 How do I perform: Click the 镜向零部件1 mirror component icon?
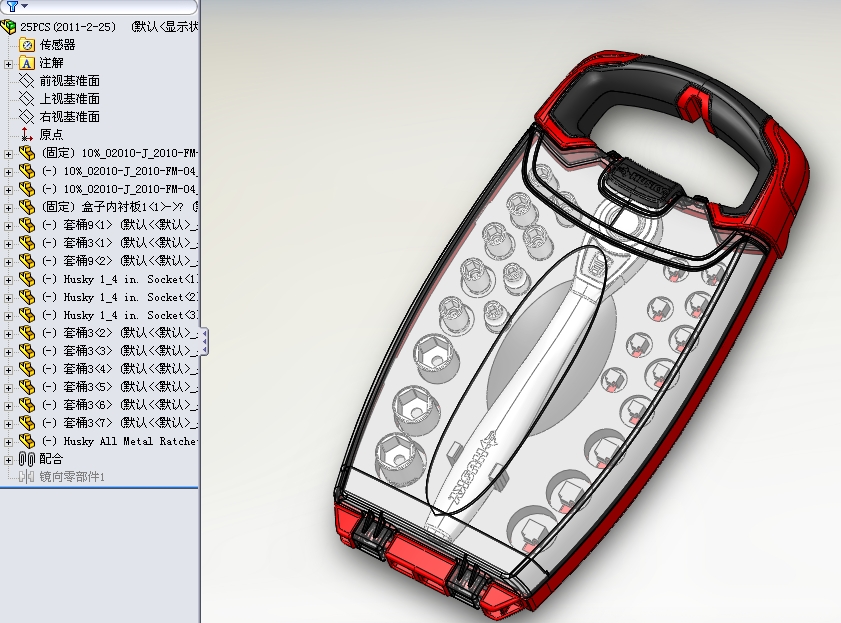[x=28, y=475]
